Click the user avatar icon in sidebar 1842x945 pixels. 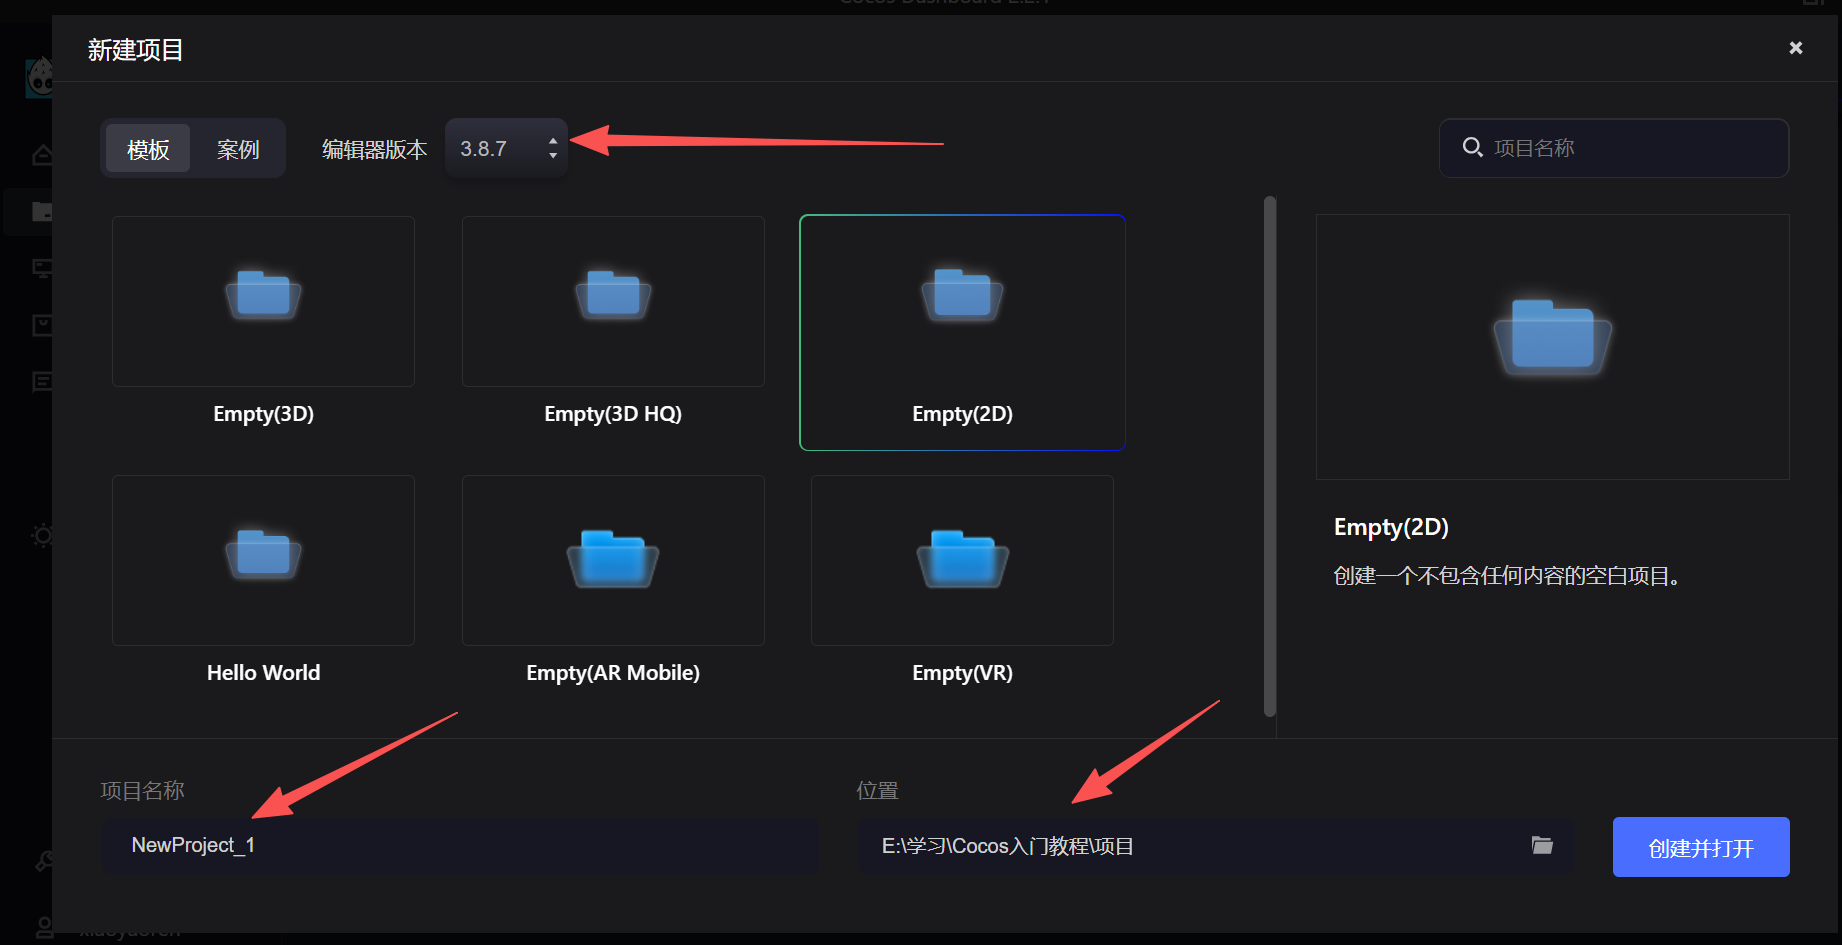[x=44, y=927]
